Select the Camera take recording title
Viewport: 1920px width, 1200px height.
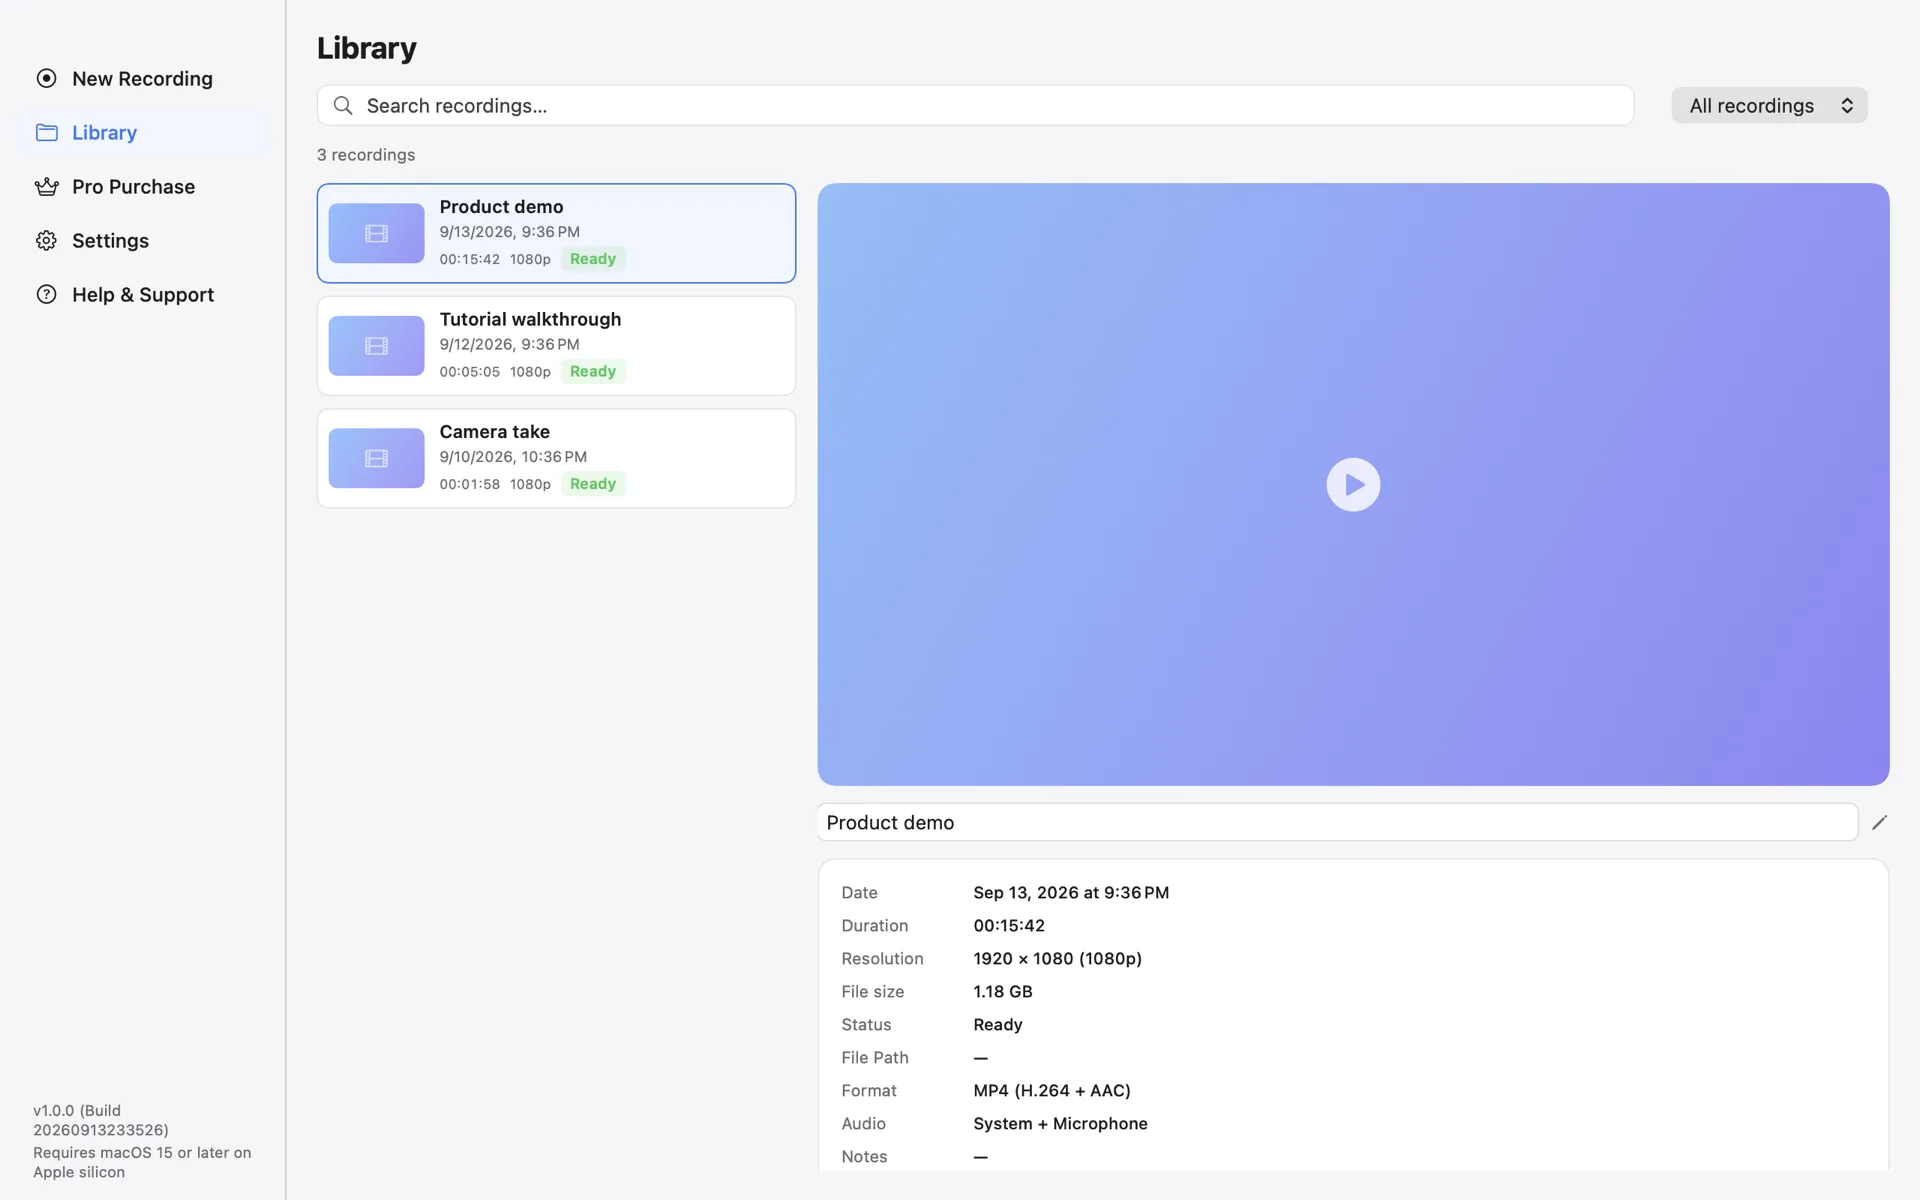tap(494, 431)
